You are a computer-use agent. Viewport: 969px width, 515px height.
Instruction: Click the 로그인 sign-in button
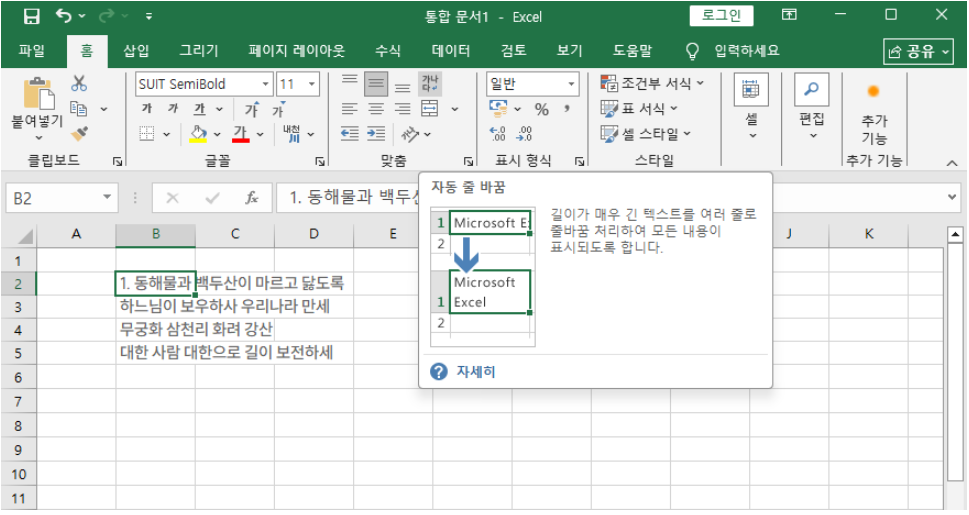720,15
